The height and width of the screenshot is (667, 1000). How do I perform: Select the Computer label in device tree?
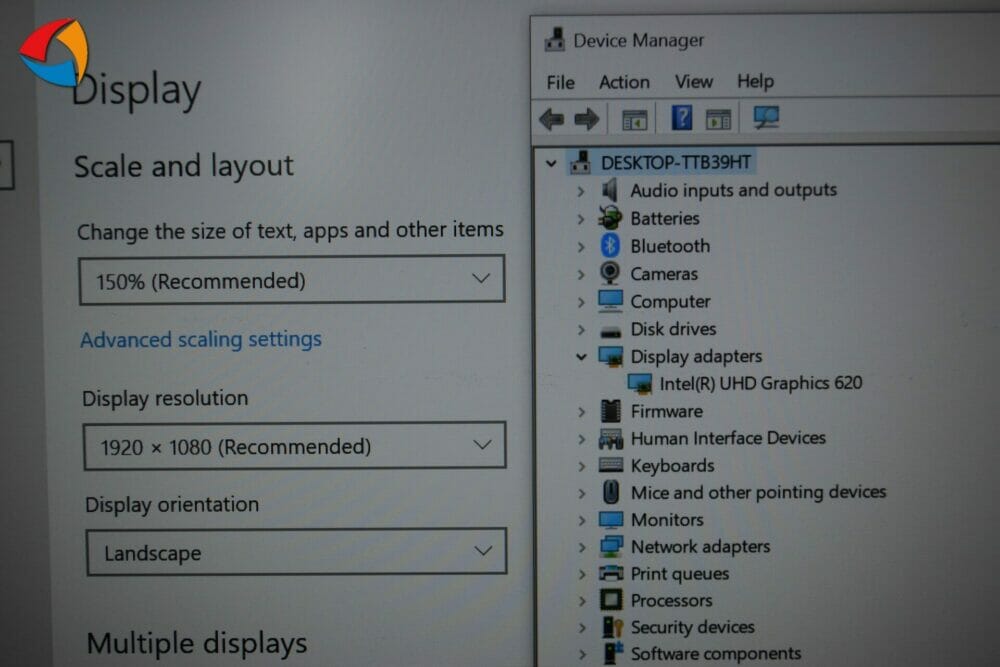pos(671,302)
